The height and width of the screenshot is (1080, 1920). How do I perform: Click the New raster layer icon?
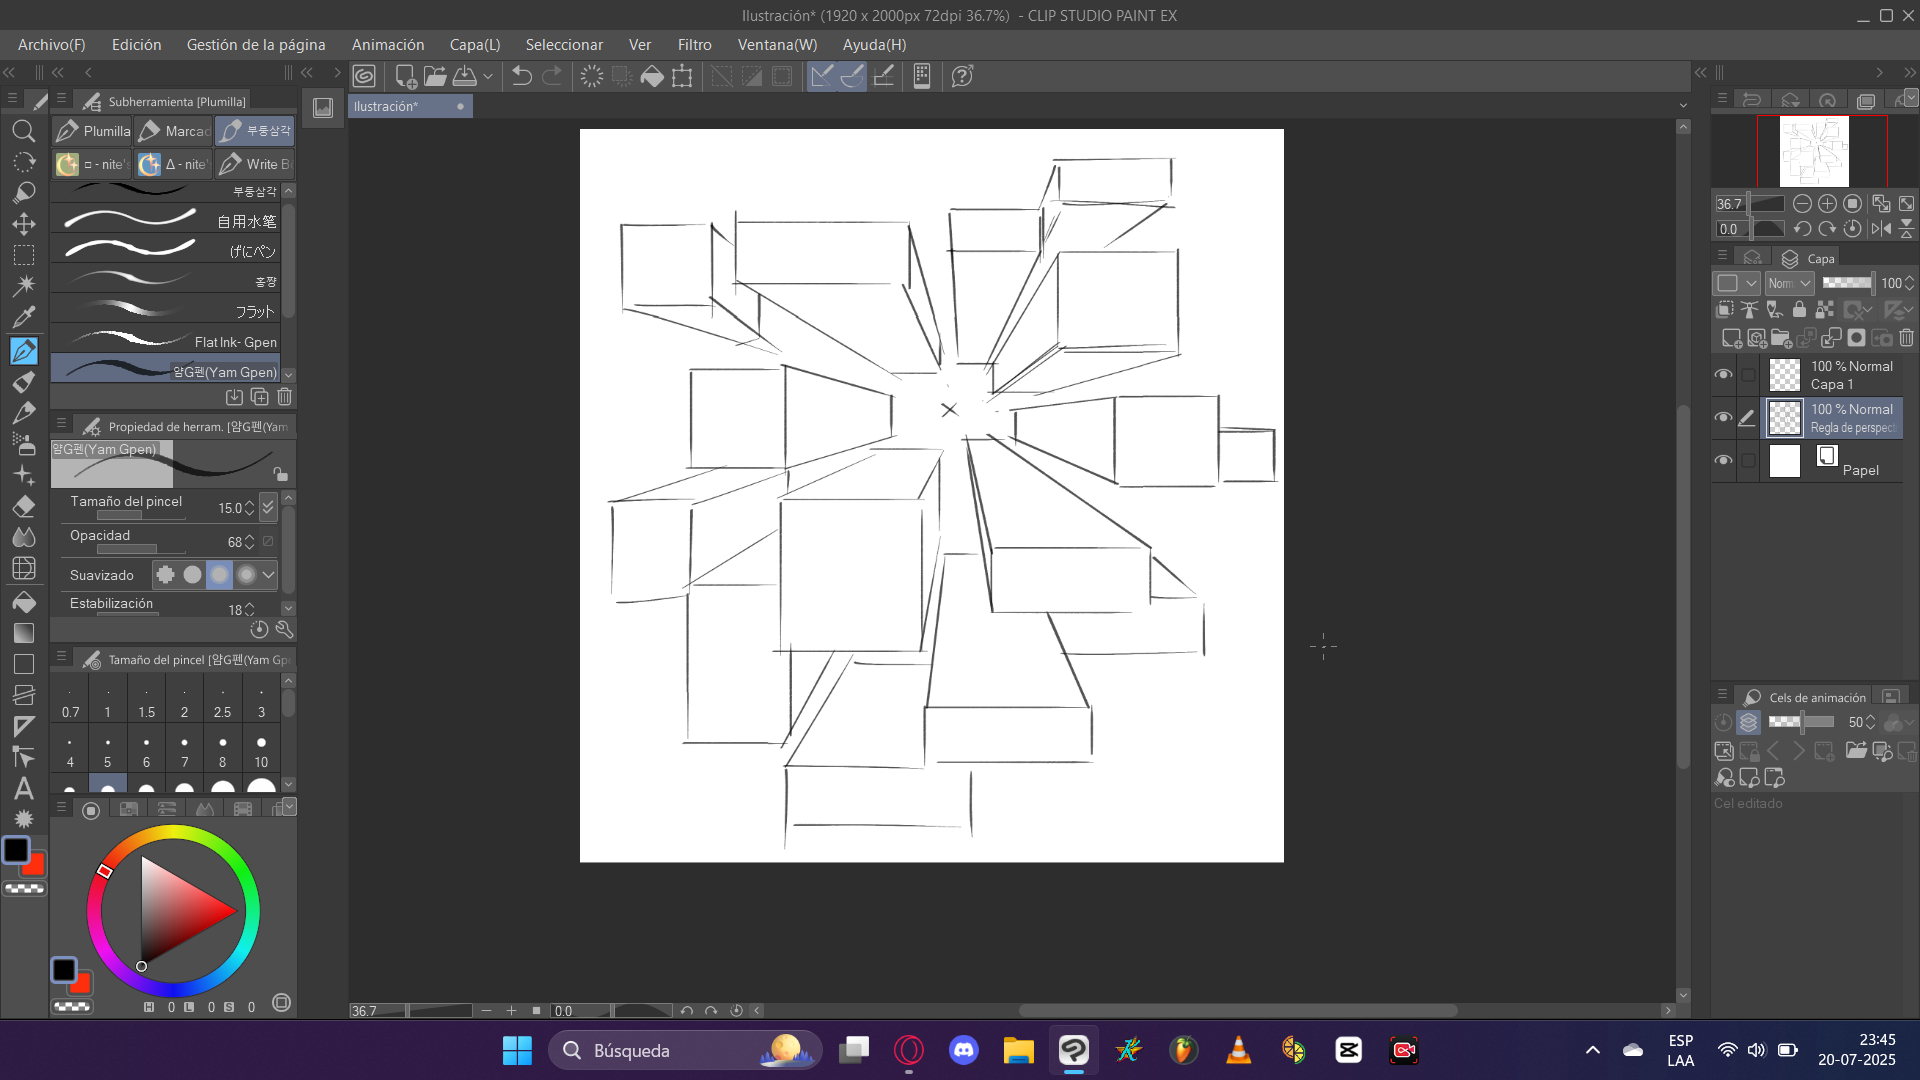tap(1731, 338)
